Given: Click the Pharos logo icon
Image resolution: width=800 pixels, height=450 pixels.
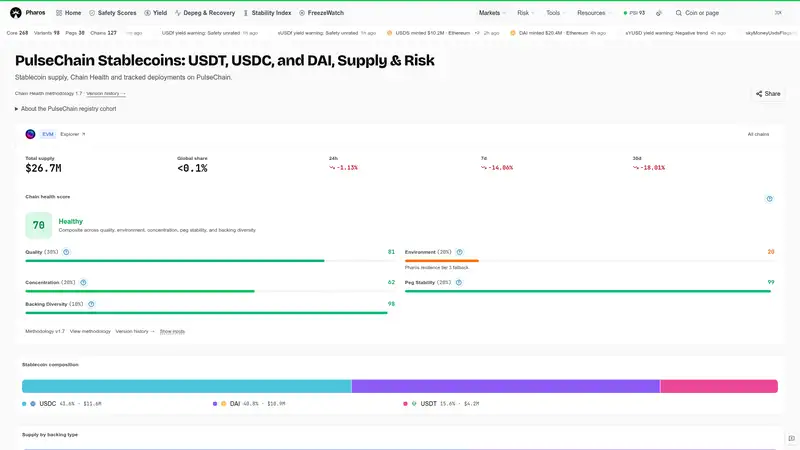Looking at the screenshot, I should pyautogui.click(x=16, y=13).
